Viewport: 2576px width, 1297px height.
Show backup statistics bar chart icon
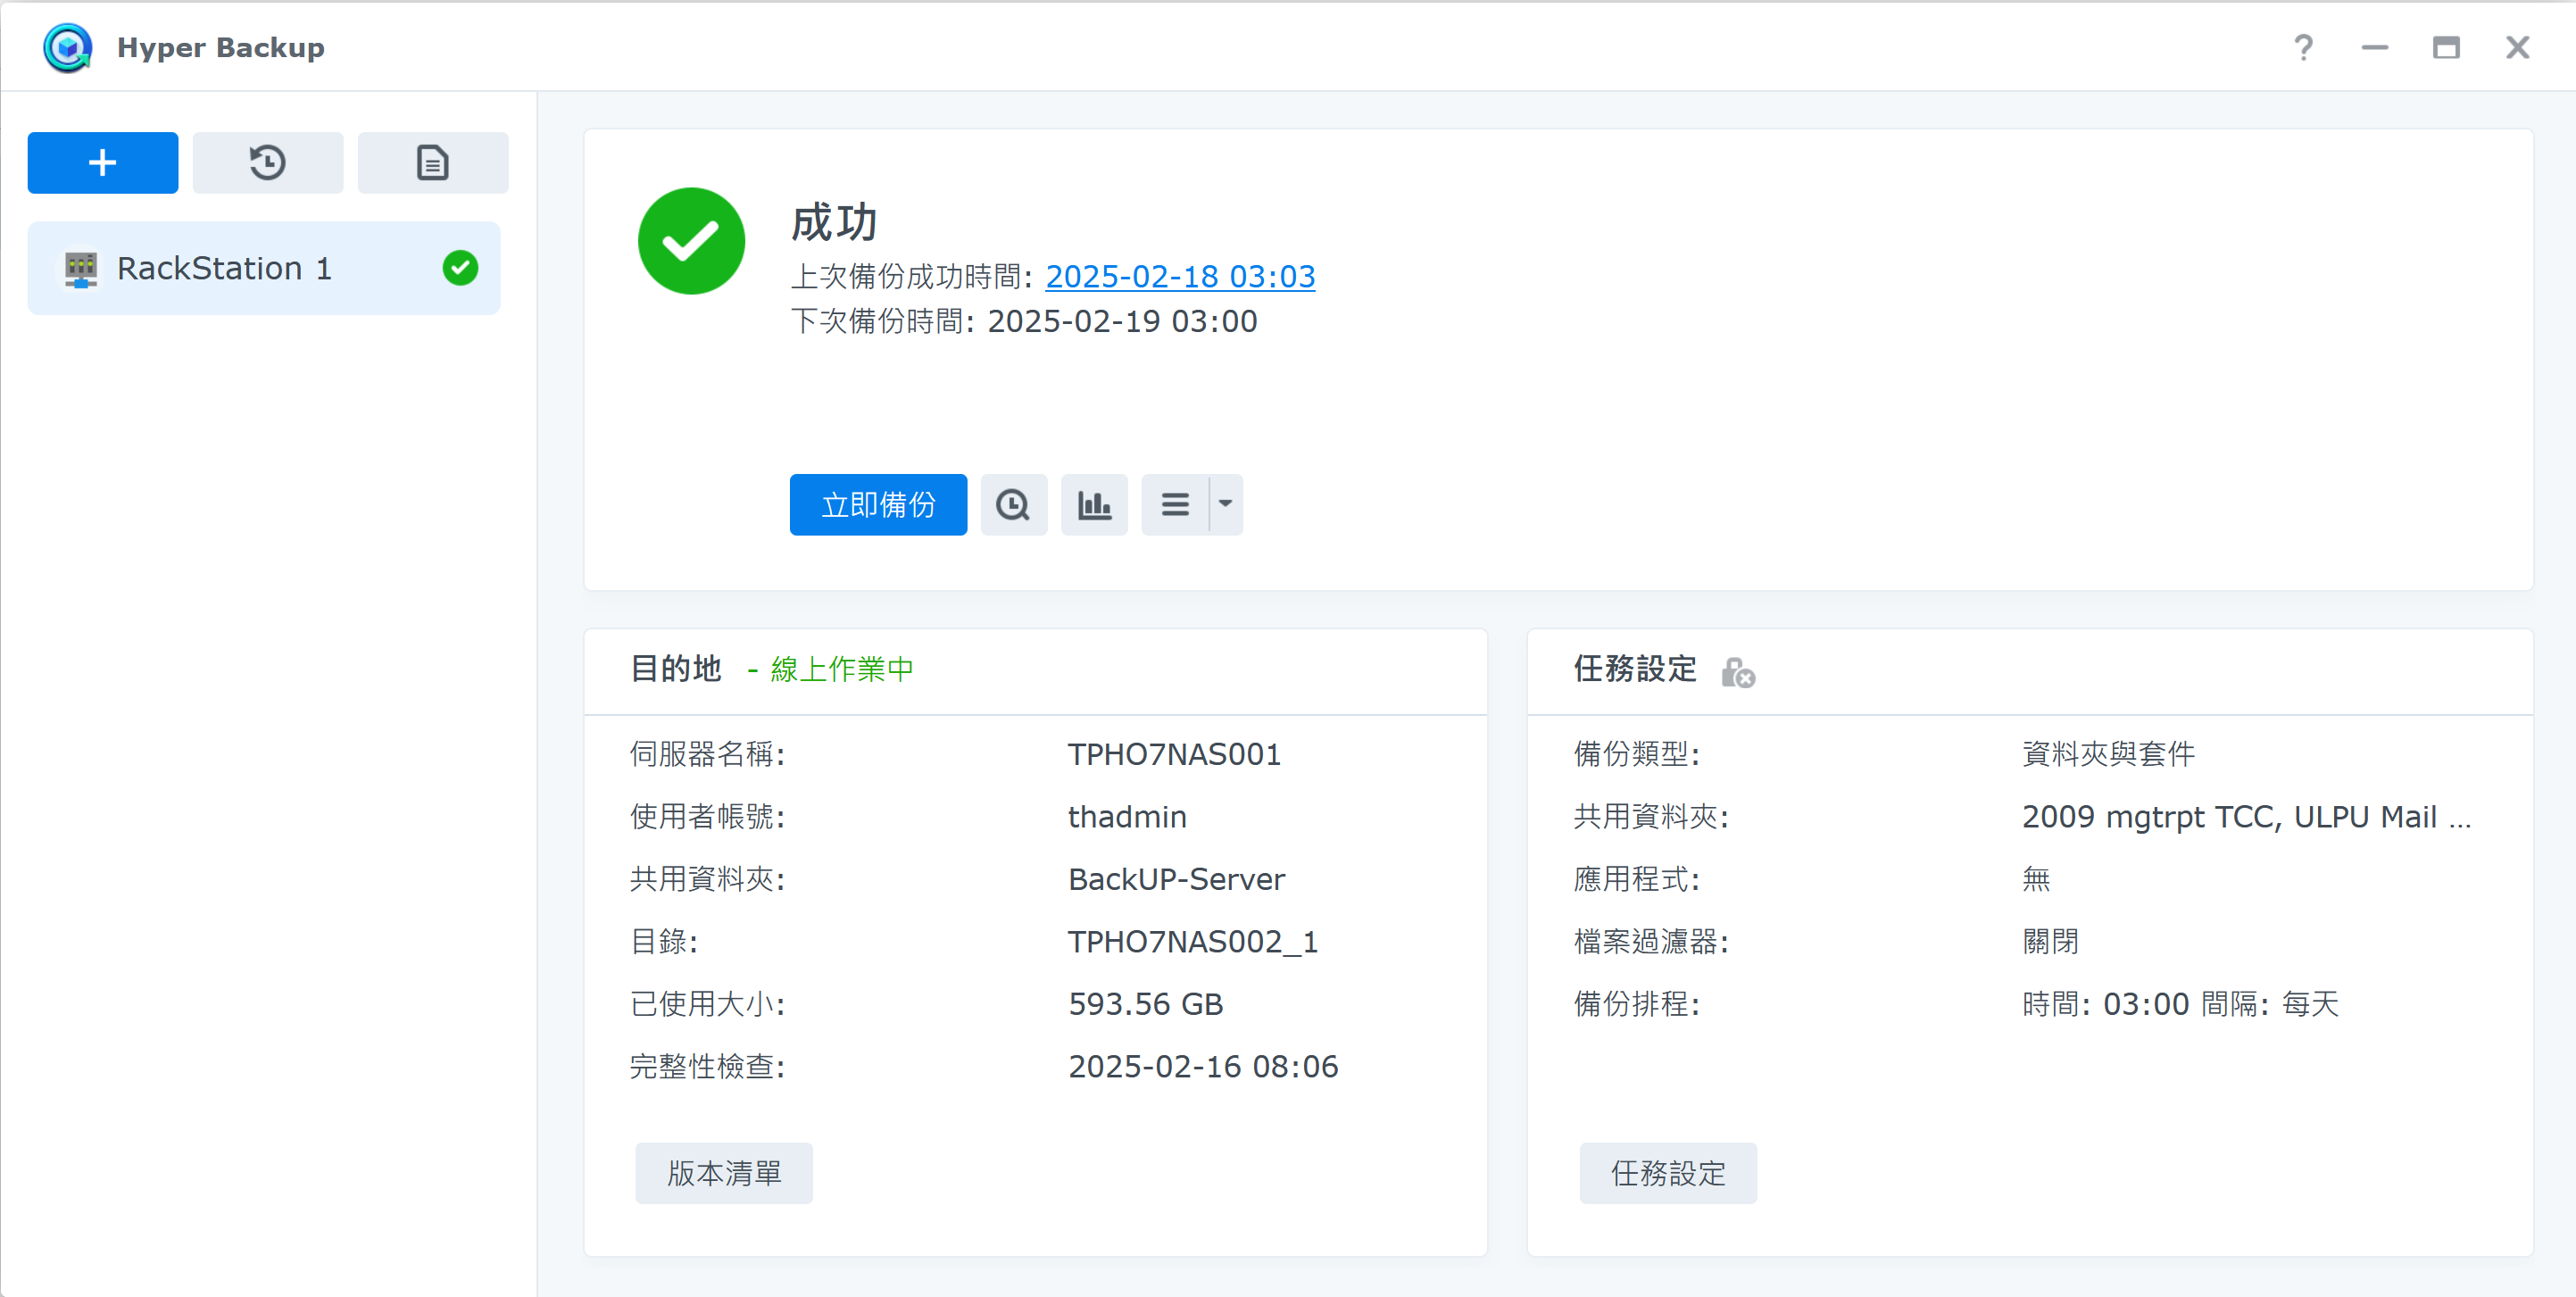tap(1094, 505)
